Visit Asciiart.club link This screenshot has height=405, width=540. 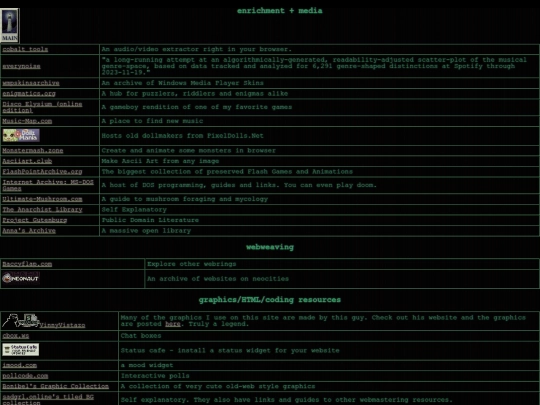tap(27, 161)
